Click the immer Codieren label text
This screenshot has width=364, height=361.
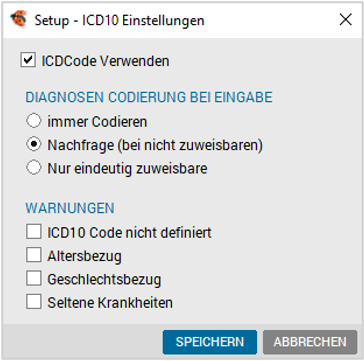(x=97, y=122)
